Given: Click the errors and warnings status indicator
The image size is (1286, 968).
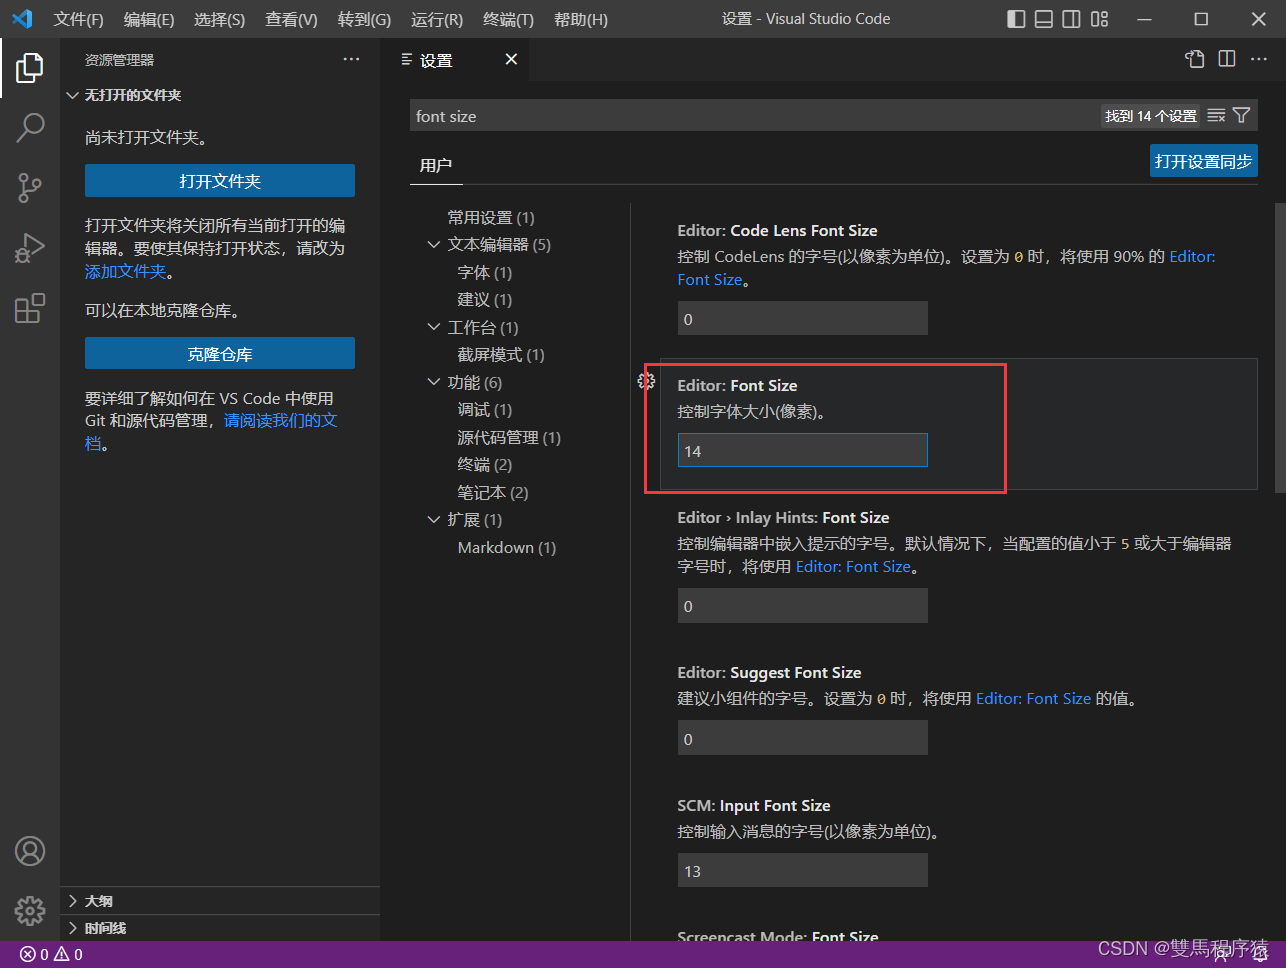Looking at the screenshot, I should [x=52, y=954].
